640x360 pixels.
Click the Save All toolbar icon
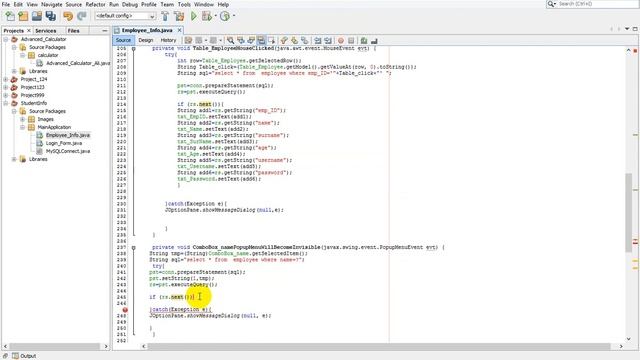pos(51,16)
